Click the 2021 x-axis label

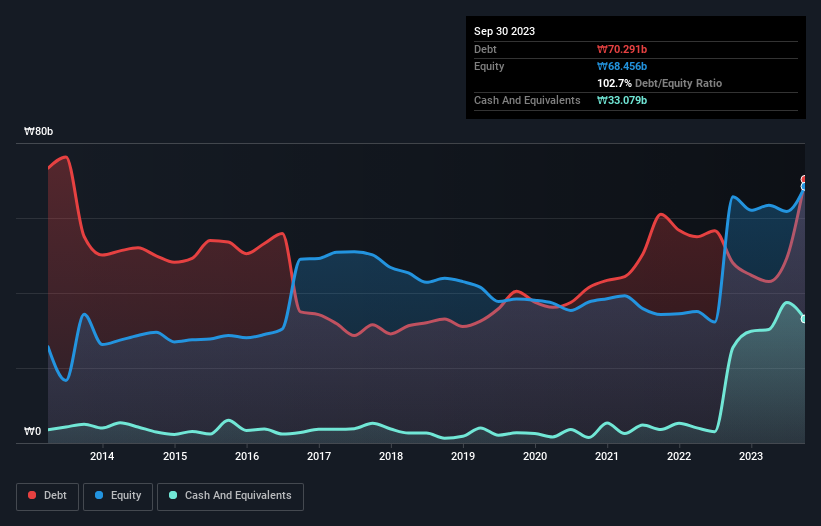point(607,456)
